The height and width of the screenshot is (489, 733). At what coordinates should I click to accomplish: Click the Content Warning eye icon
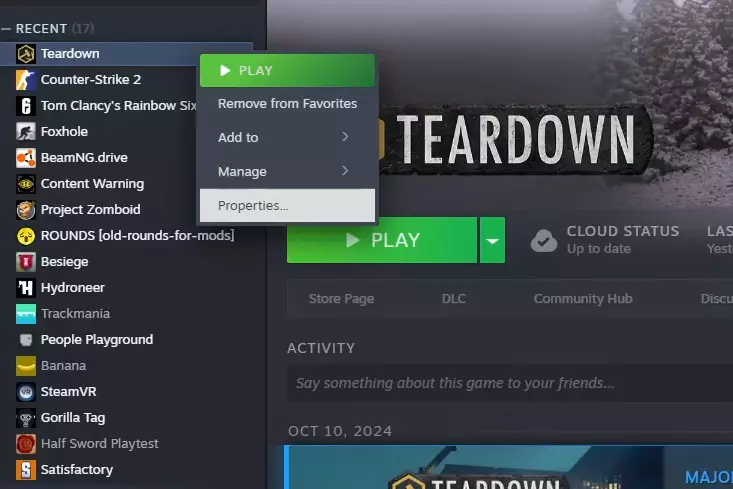tap(26, 184)
